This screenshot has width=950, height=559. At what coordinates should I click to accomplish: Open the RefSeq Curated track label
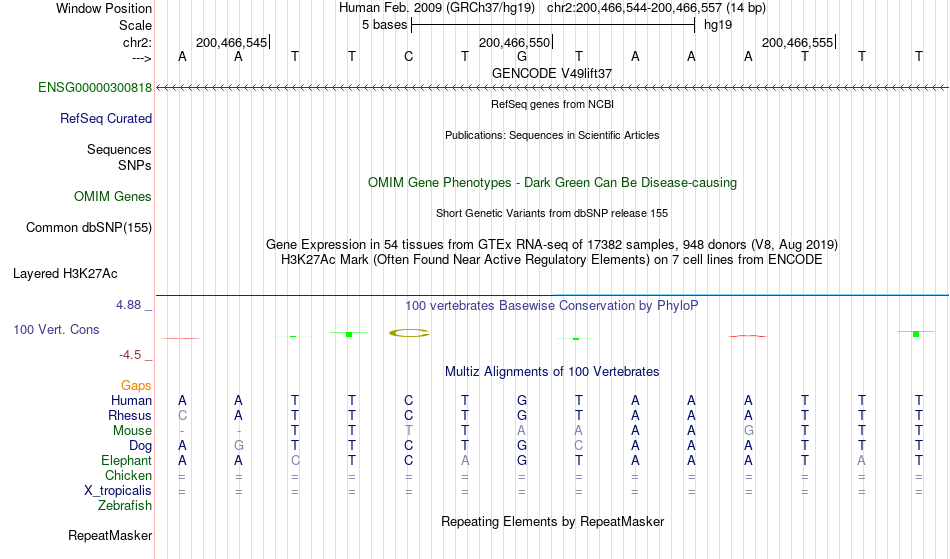click(x=106, y=119)
